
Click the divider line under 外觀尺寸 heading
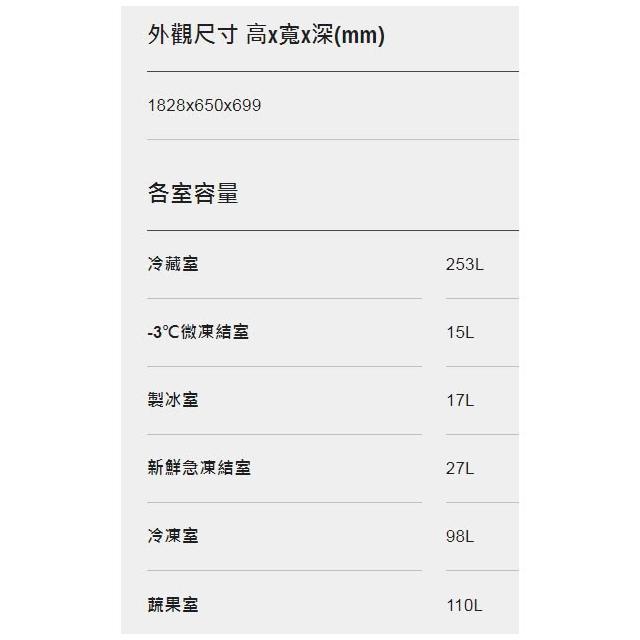[x=332, y=71]
